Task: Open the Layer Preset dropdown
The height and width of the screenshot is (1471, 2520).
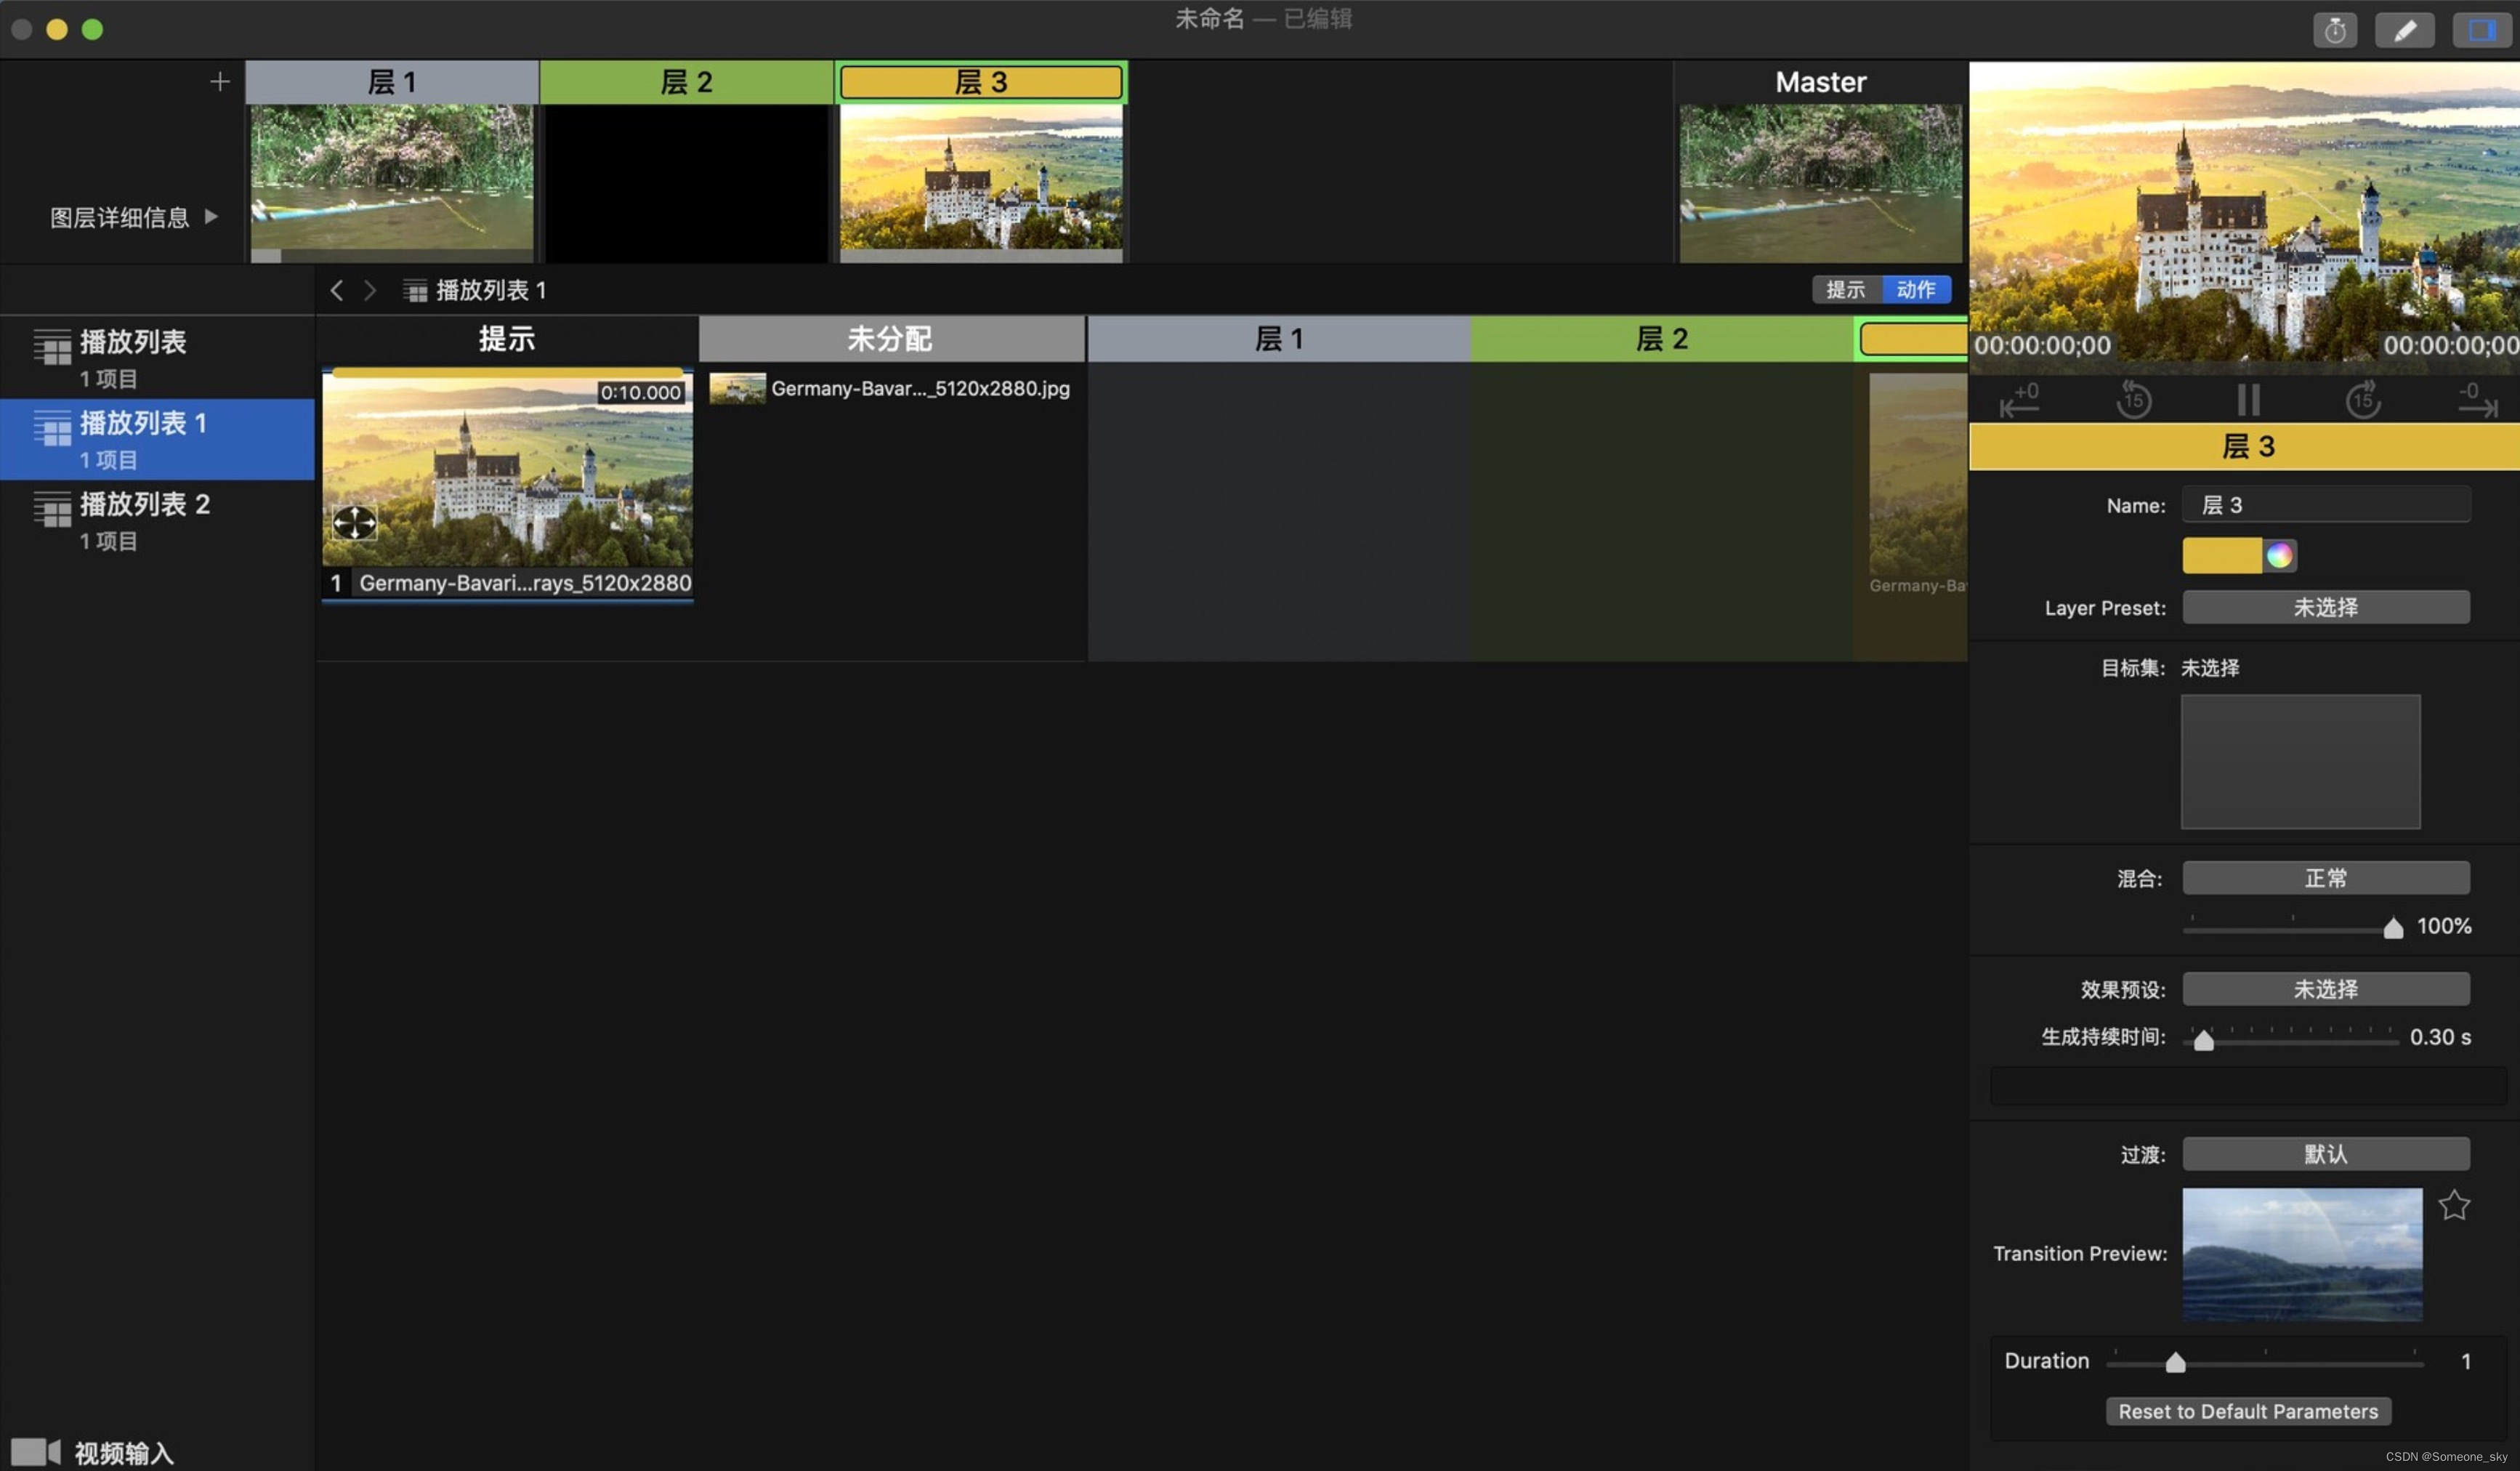Action: pyautogui.click(x=2325, y=608)
